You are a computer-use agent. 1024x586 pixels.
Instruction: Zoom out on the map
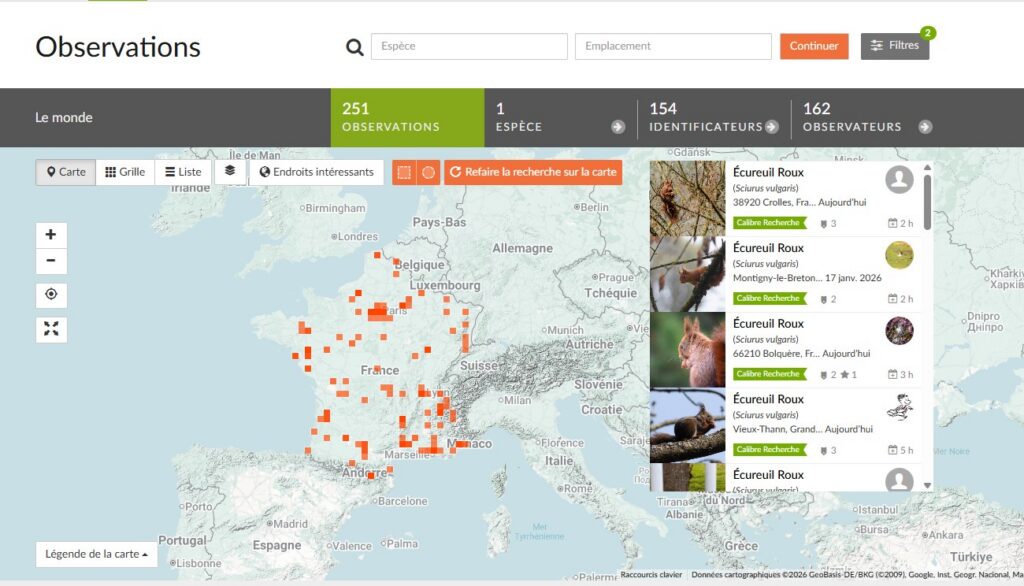[x=51, y=262]
